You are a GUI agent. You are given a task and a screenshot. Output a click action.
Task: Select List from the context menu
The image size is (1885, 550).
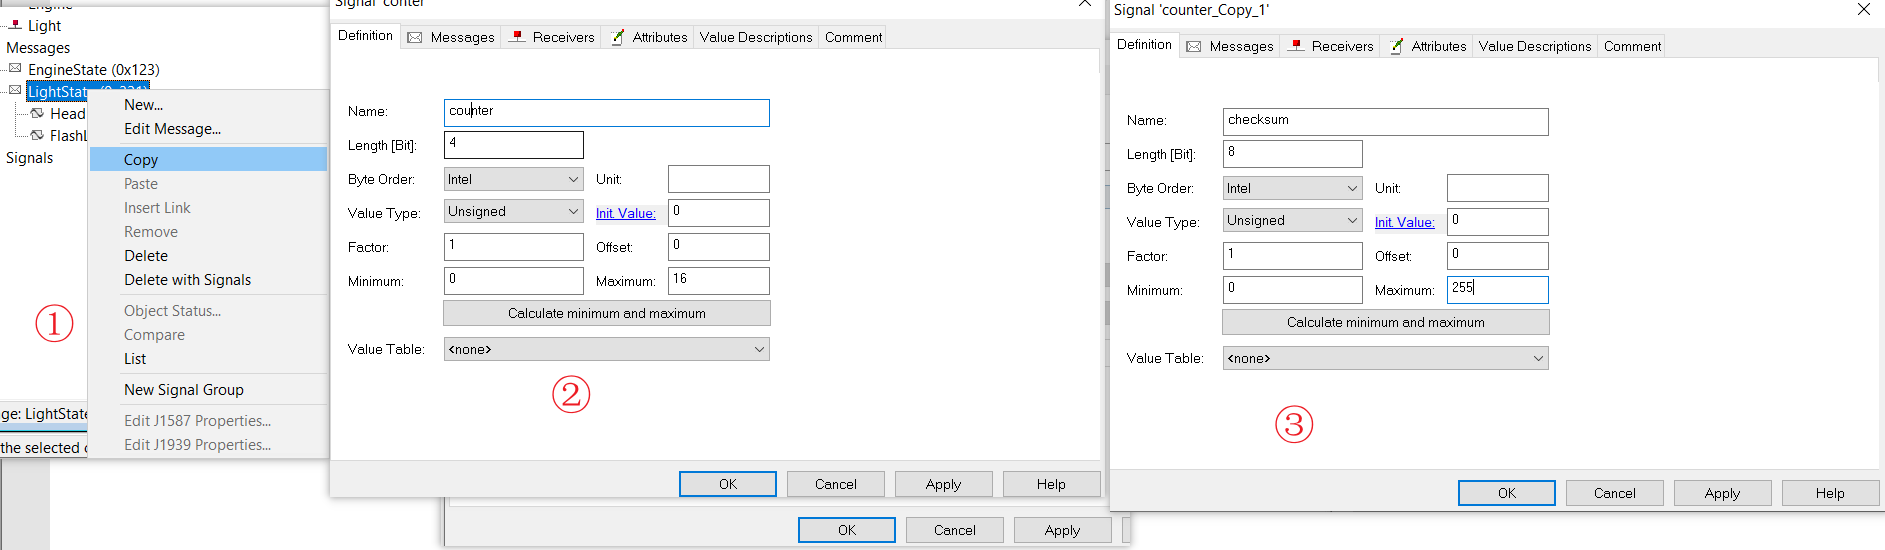coord(208,359)
